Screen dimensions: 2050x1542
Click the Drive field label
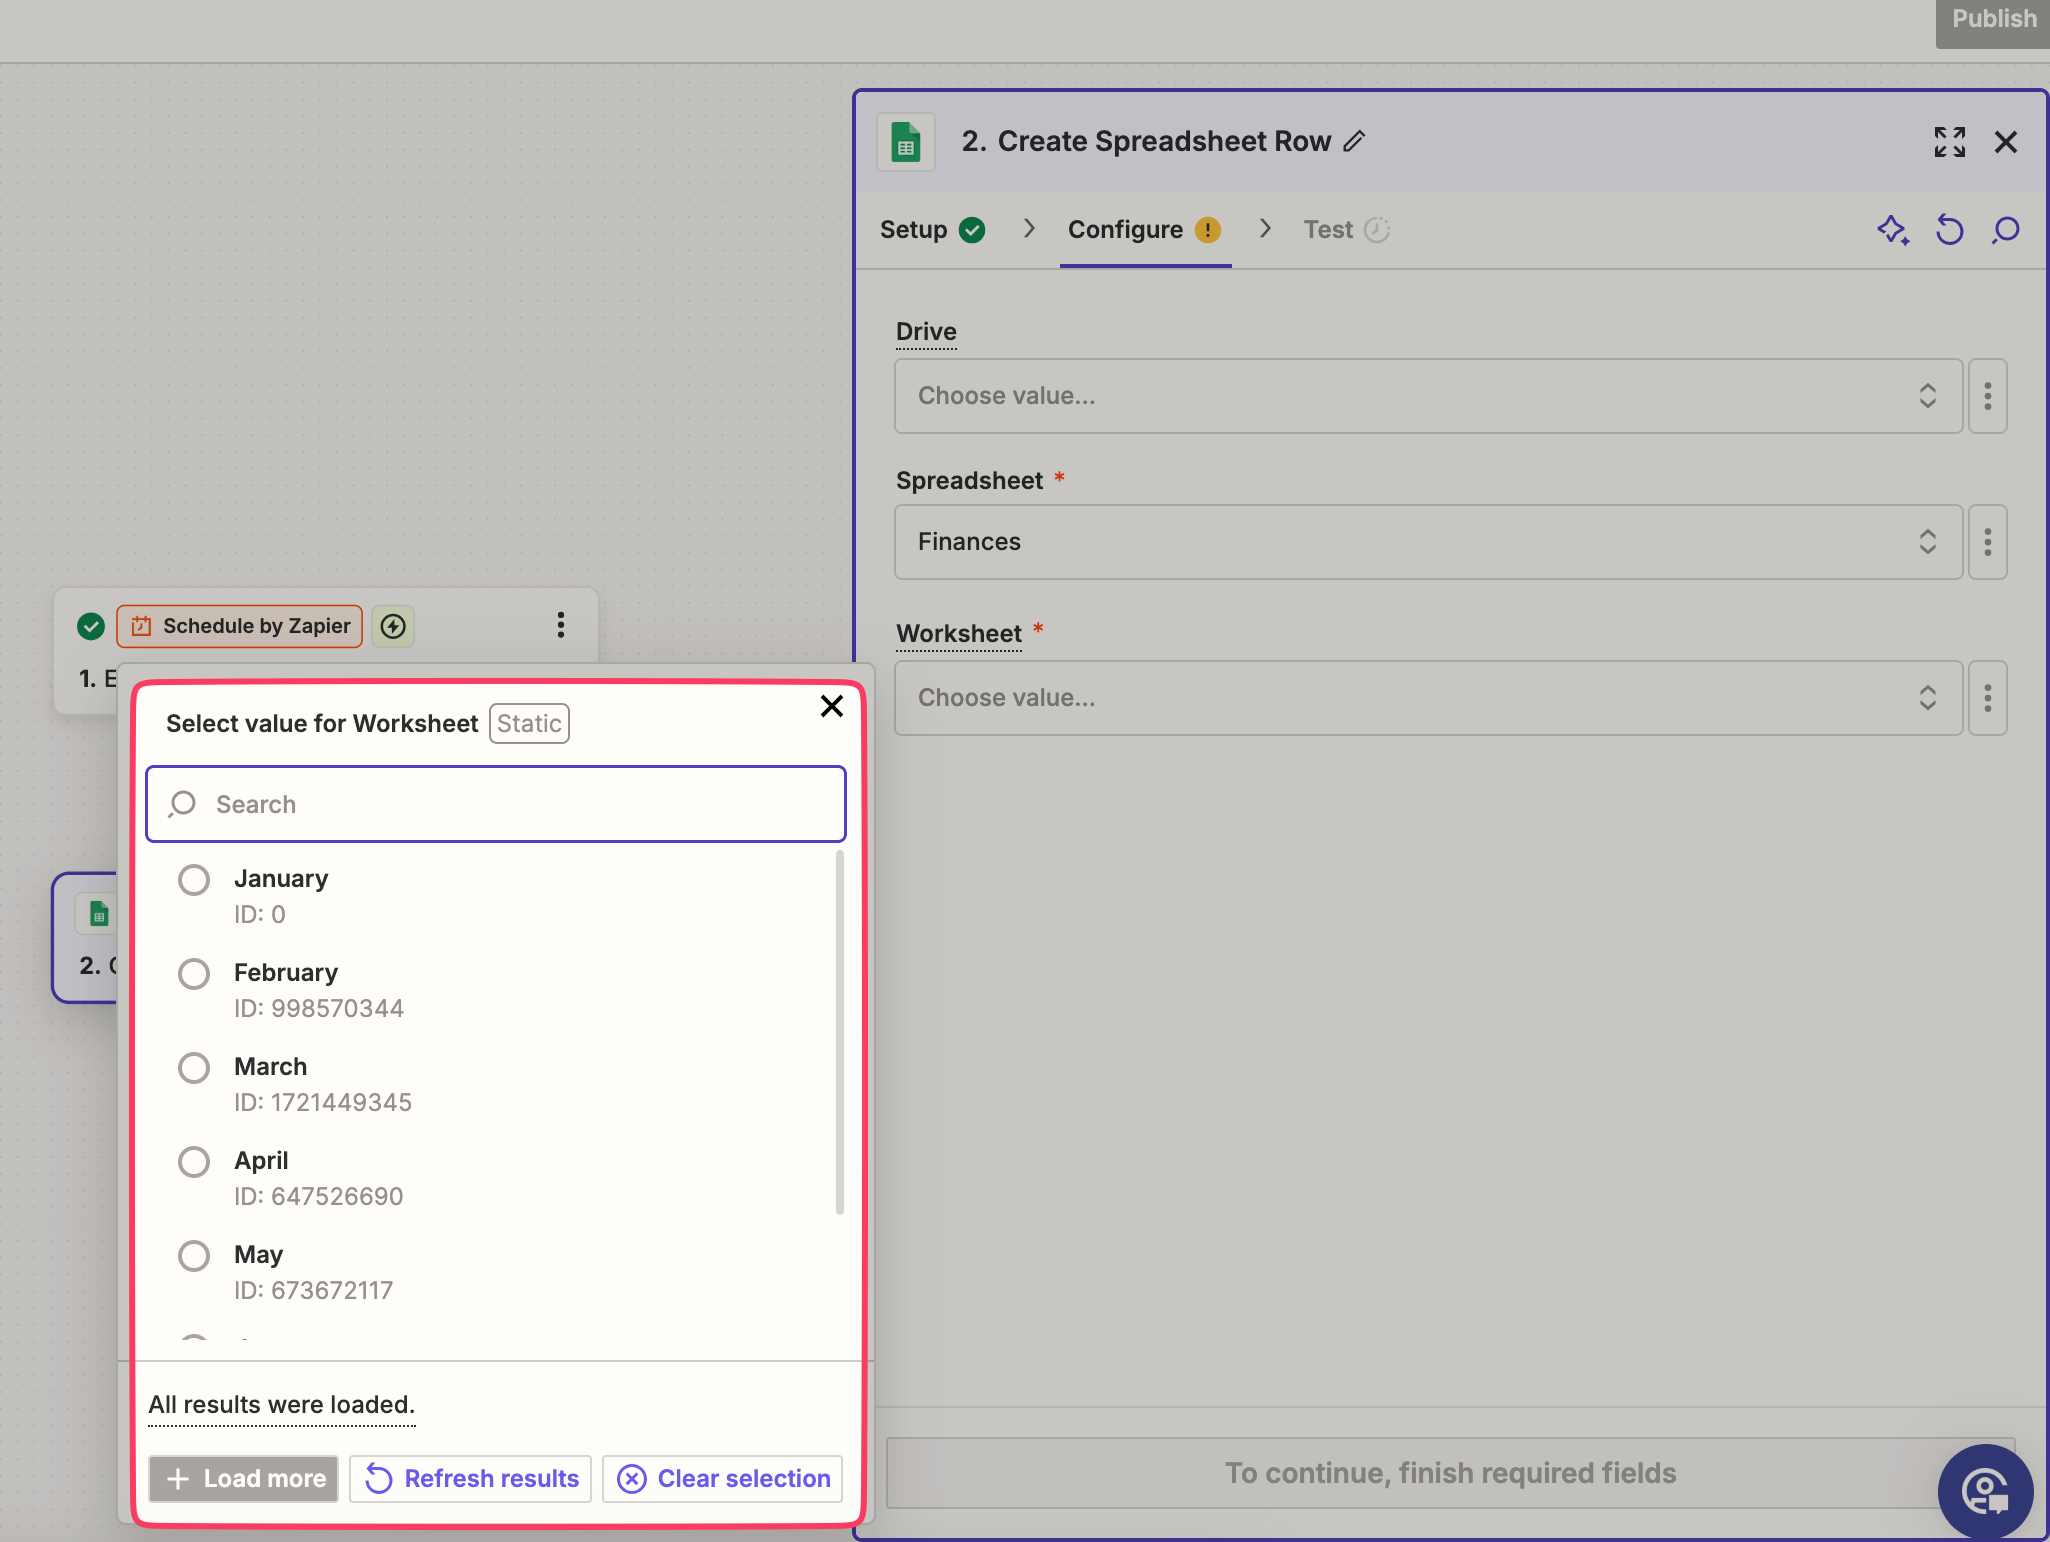926,332
